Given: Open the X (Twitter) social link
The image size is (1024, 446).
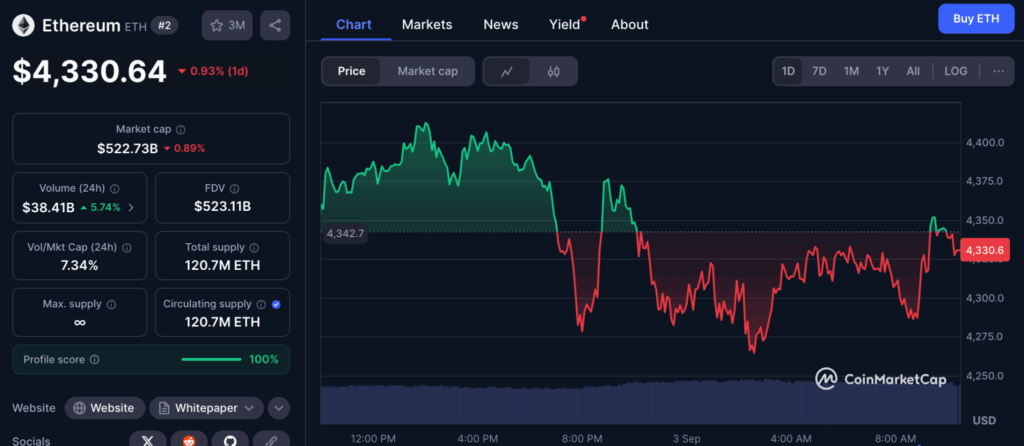Looking at the screenshot, I should [149, 440].
